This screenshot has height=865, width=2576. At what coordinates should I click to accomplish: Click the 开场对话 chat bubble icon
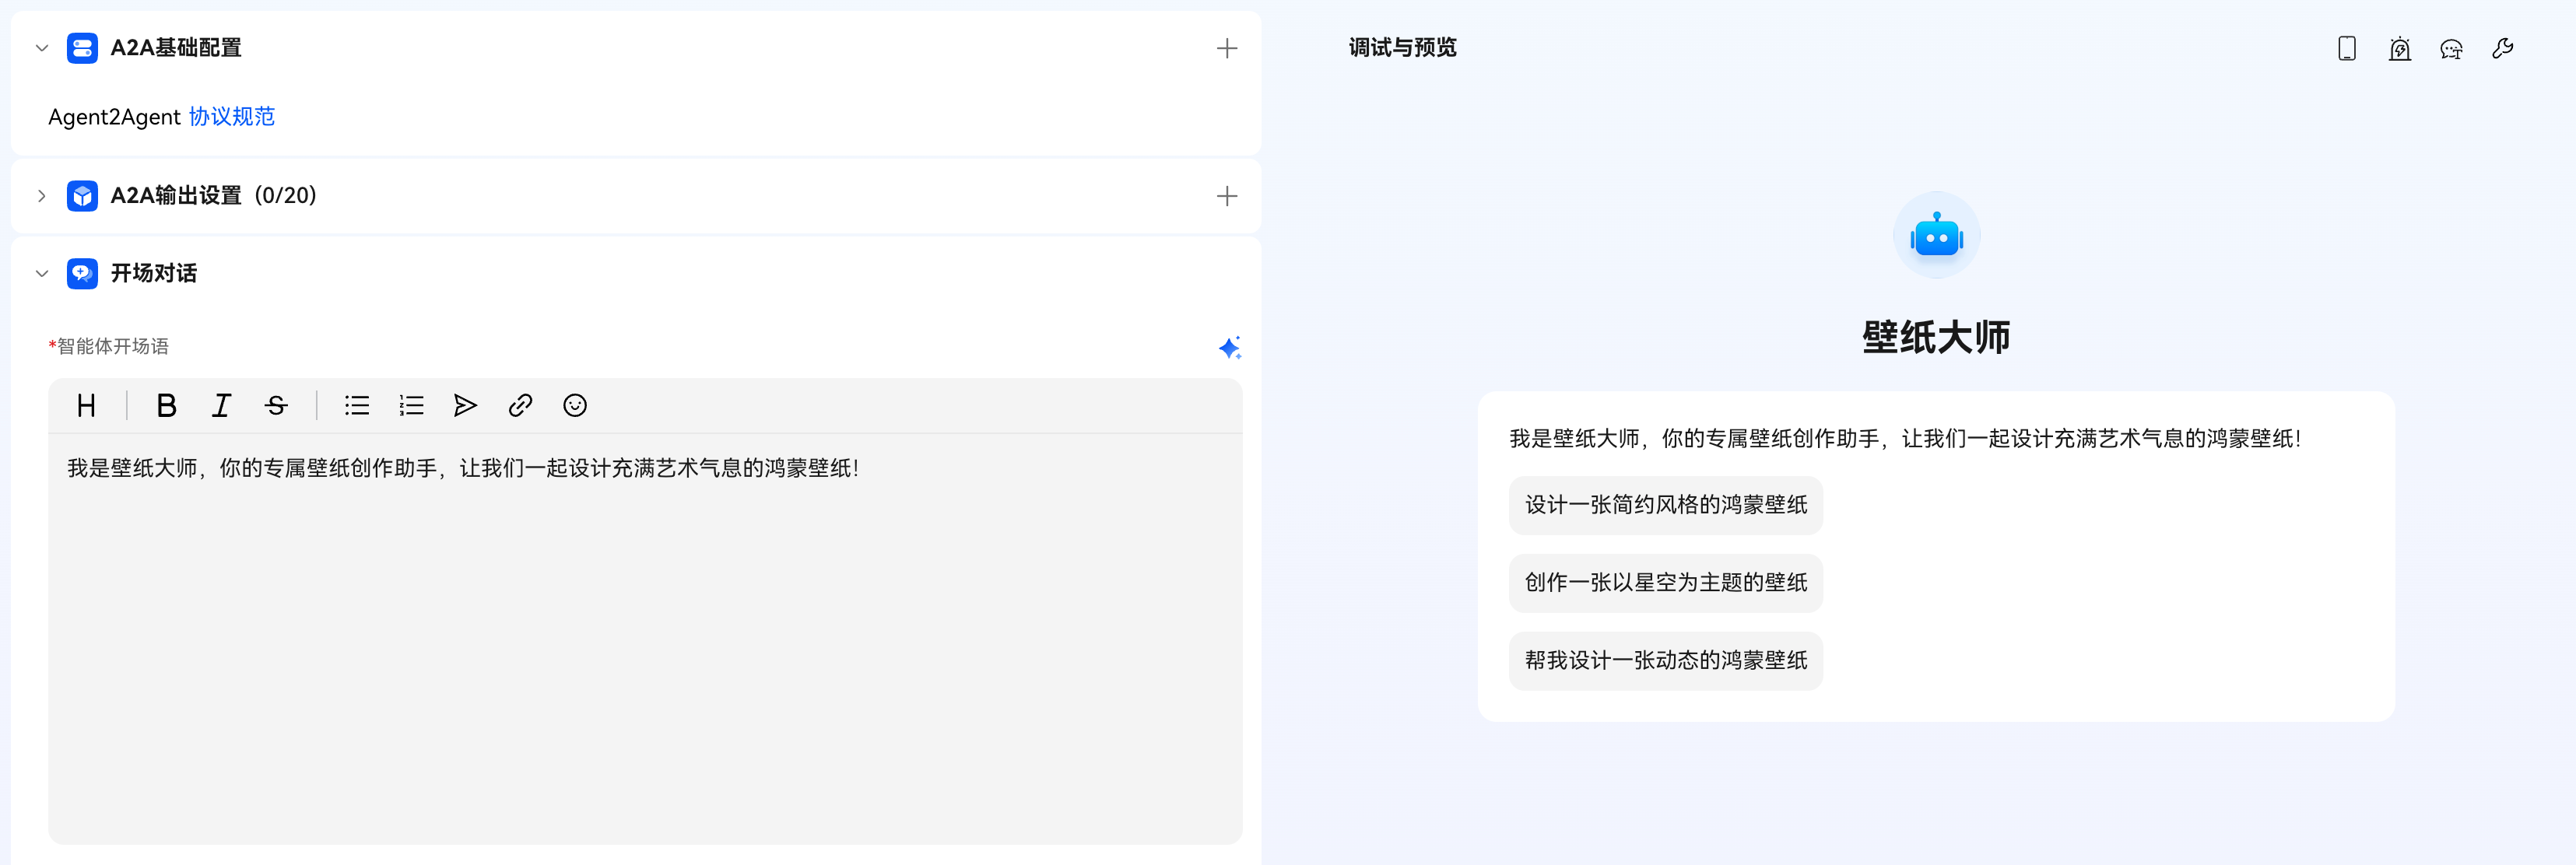pos(82,273)
